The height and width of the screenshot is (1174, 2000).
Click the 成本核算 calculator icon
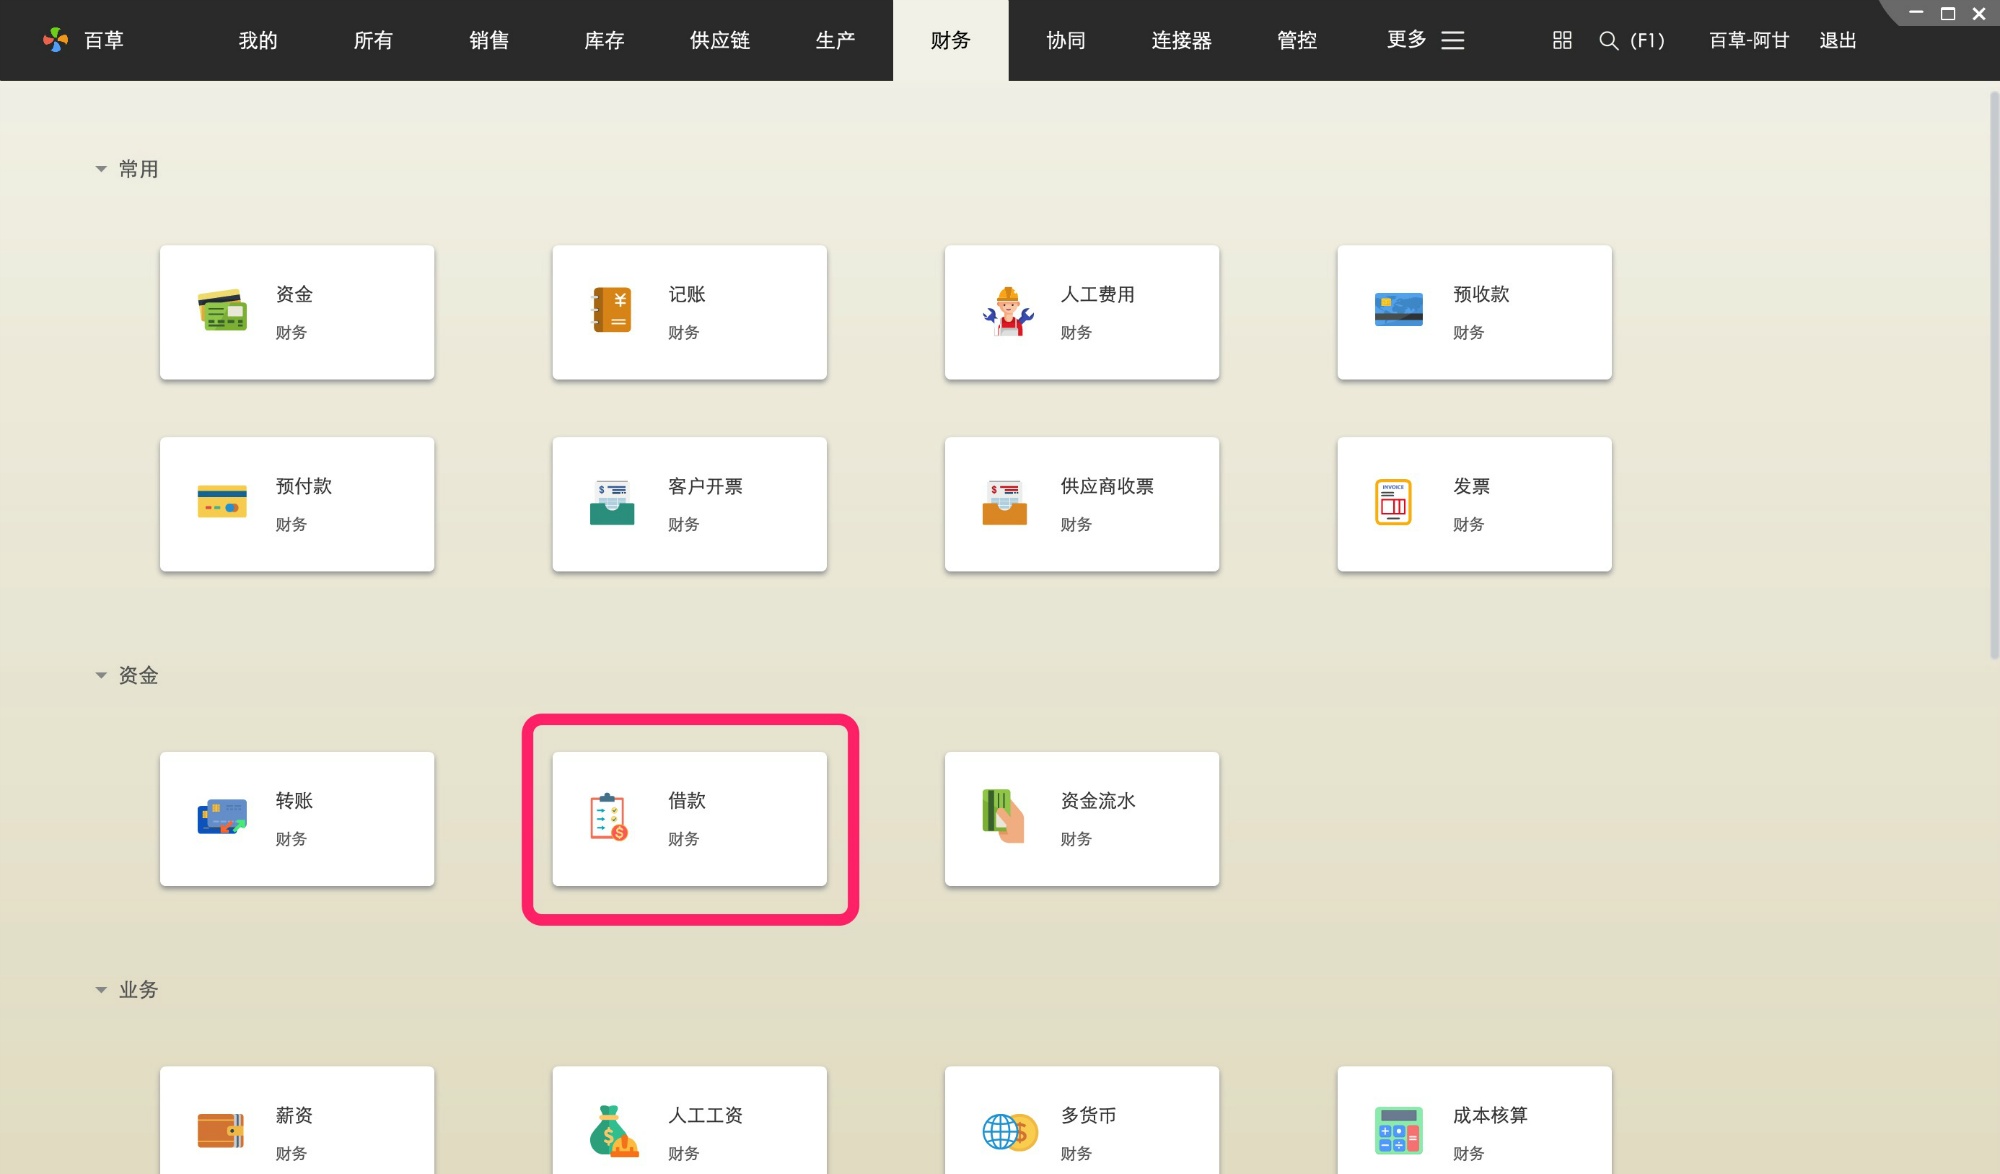click(1398, 1131)
